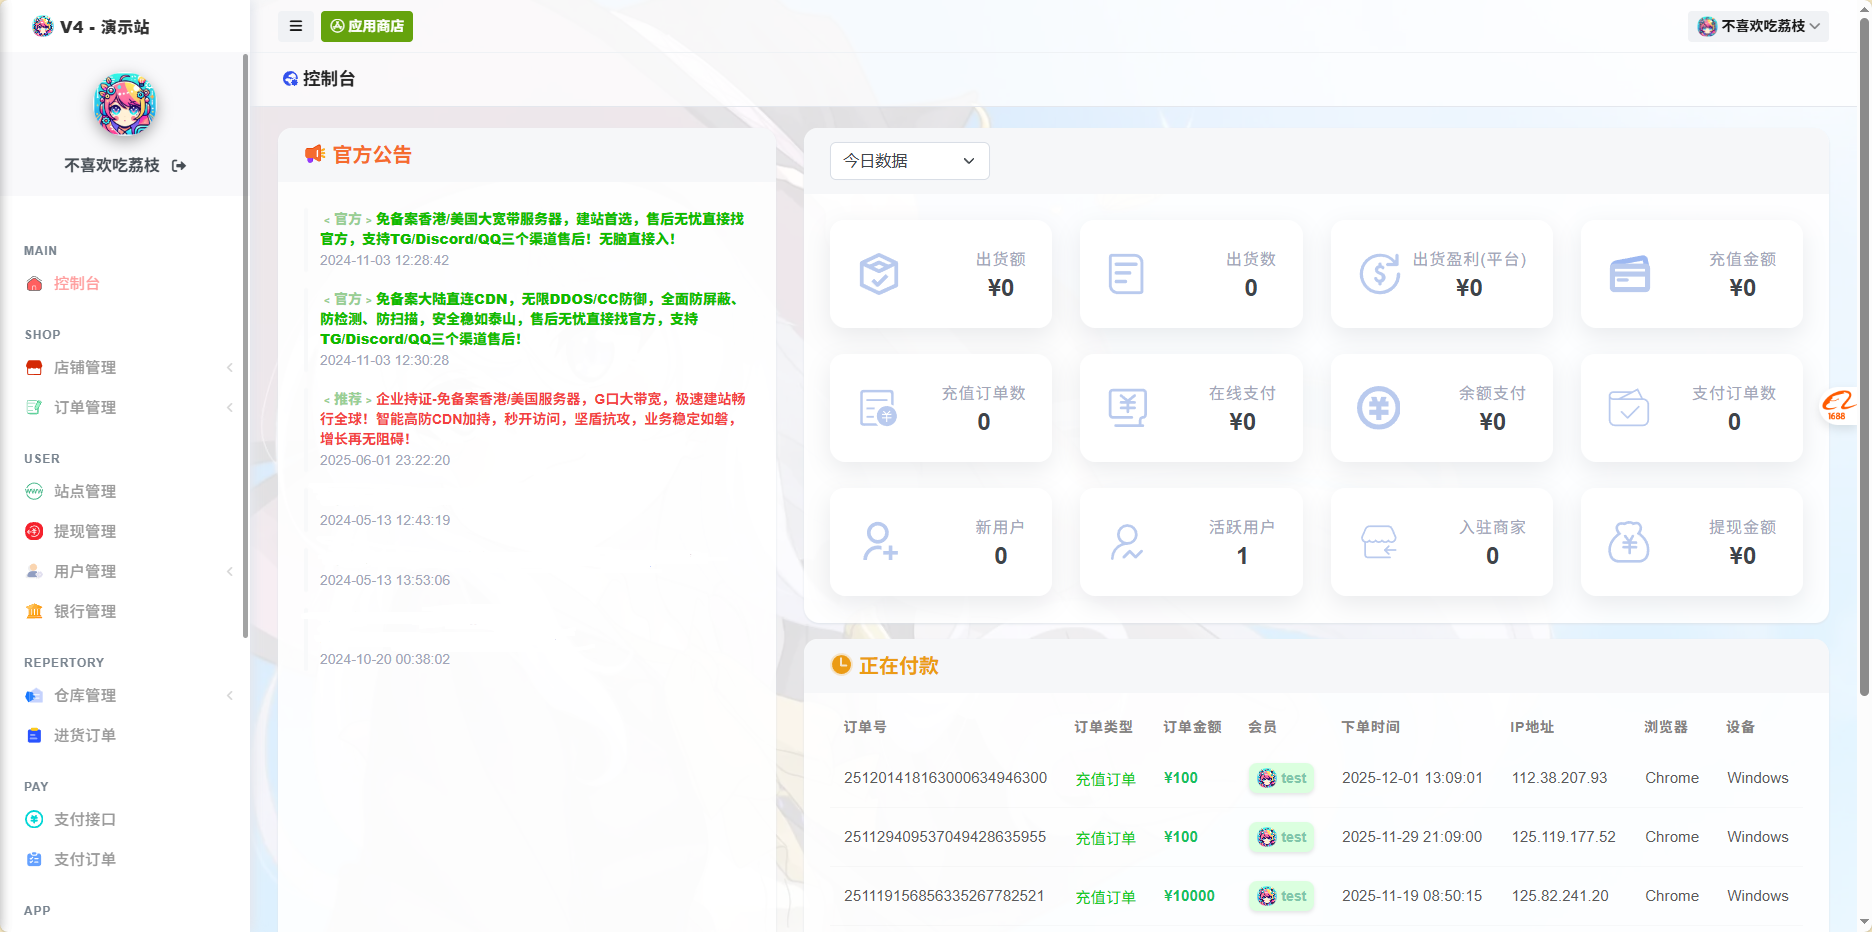The height and width of the screenshot is (932, 1872).
Task: Click the logout icon beside 不喜欢吃荔枝
Action: point(179,166)
